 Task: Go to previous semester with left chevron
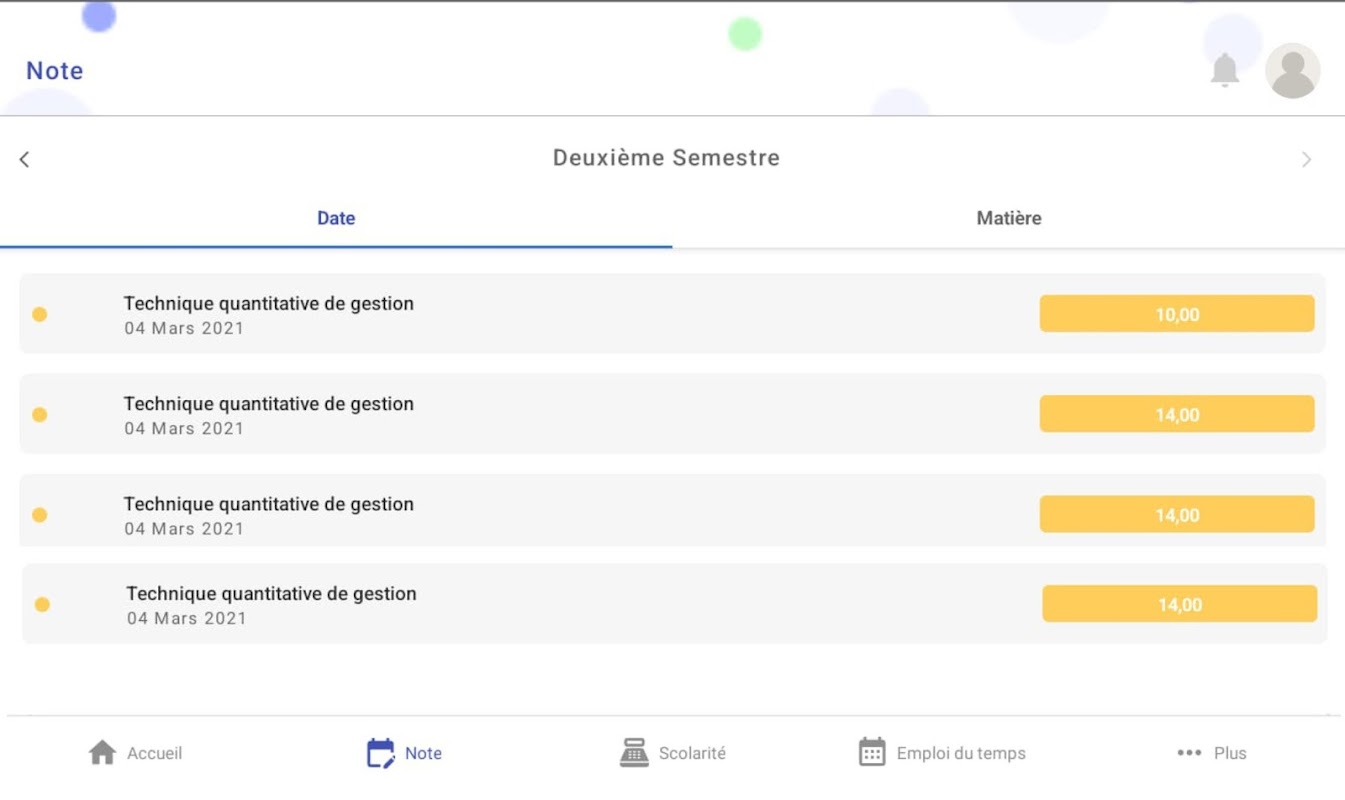[24, 159]
